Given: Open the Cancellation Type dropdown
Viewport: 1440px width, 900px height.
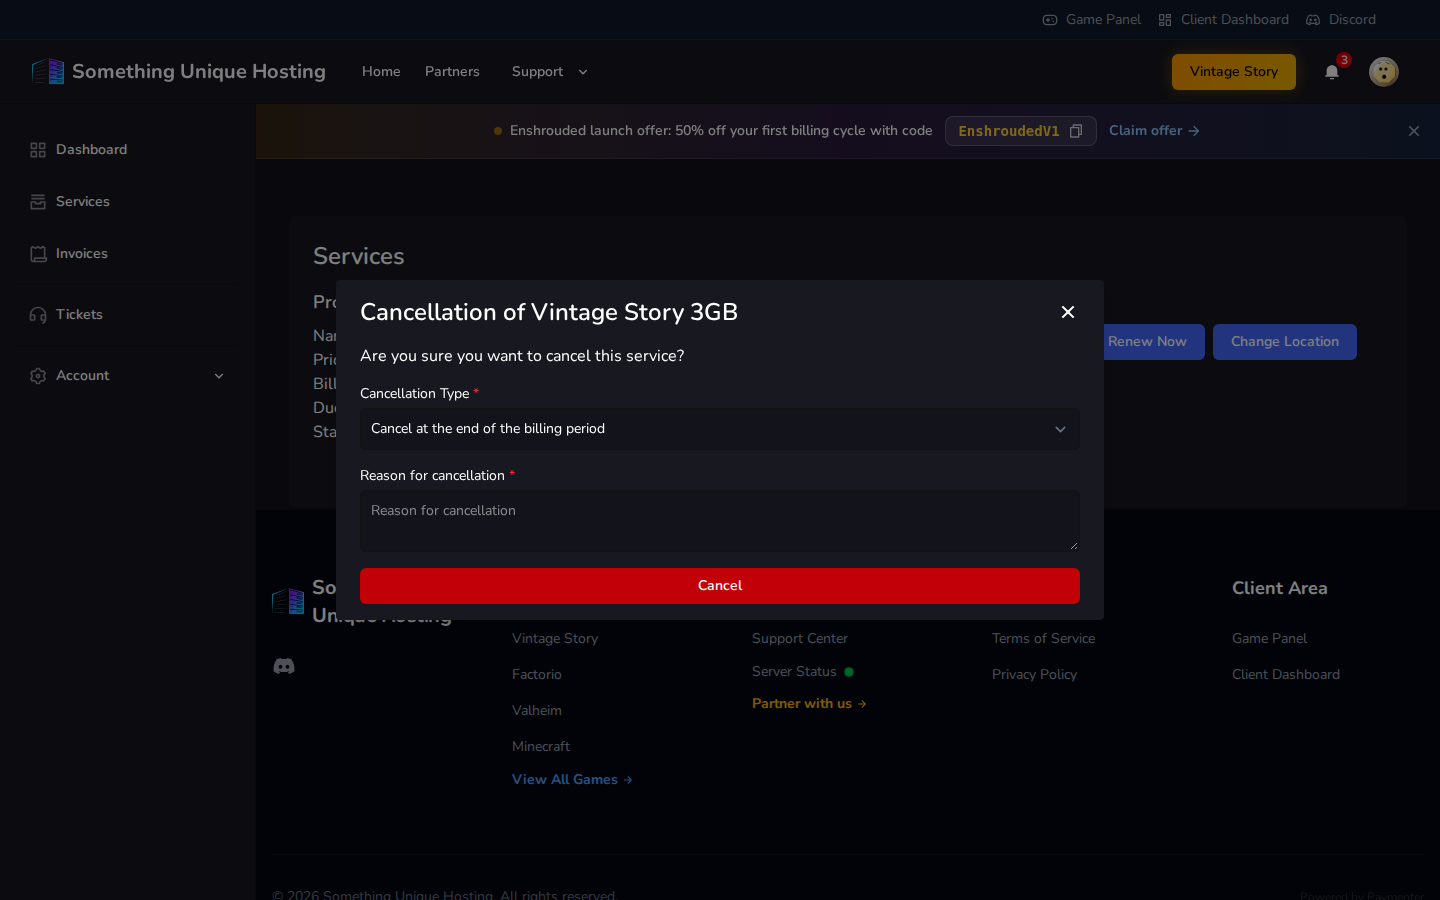Looking at the screenshot, I should [720, 429].
